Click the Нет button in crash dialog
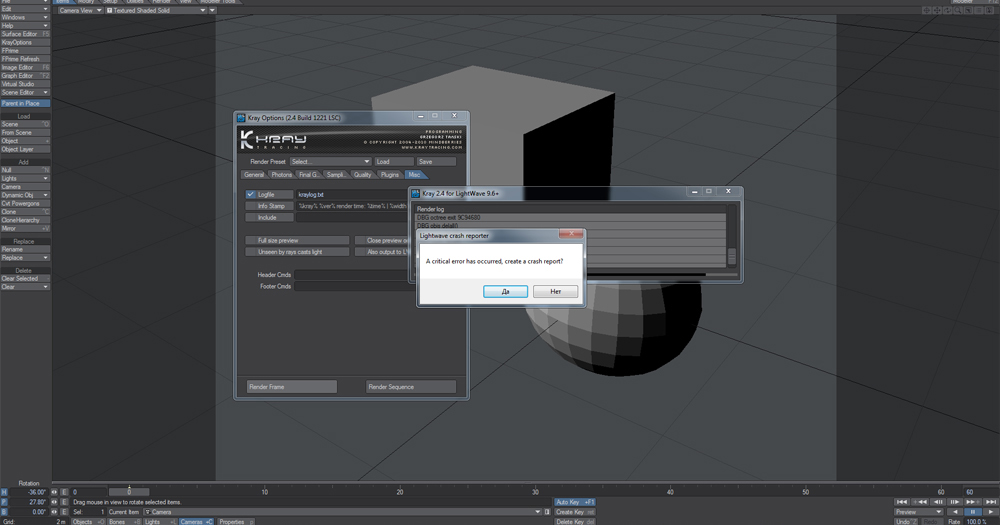Viewport: 1000px width, 525px height. (555, 291)
